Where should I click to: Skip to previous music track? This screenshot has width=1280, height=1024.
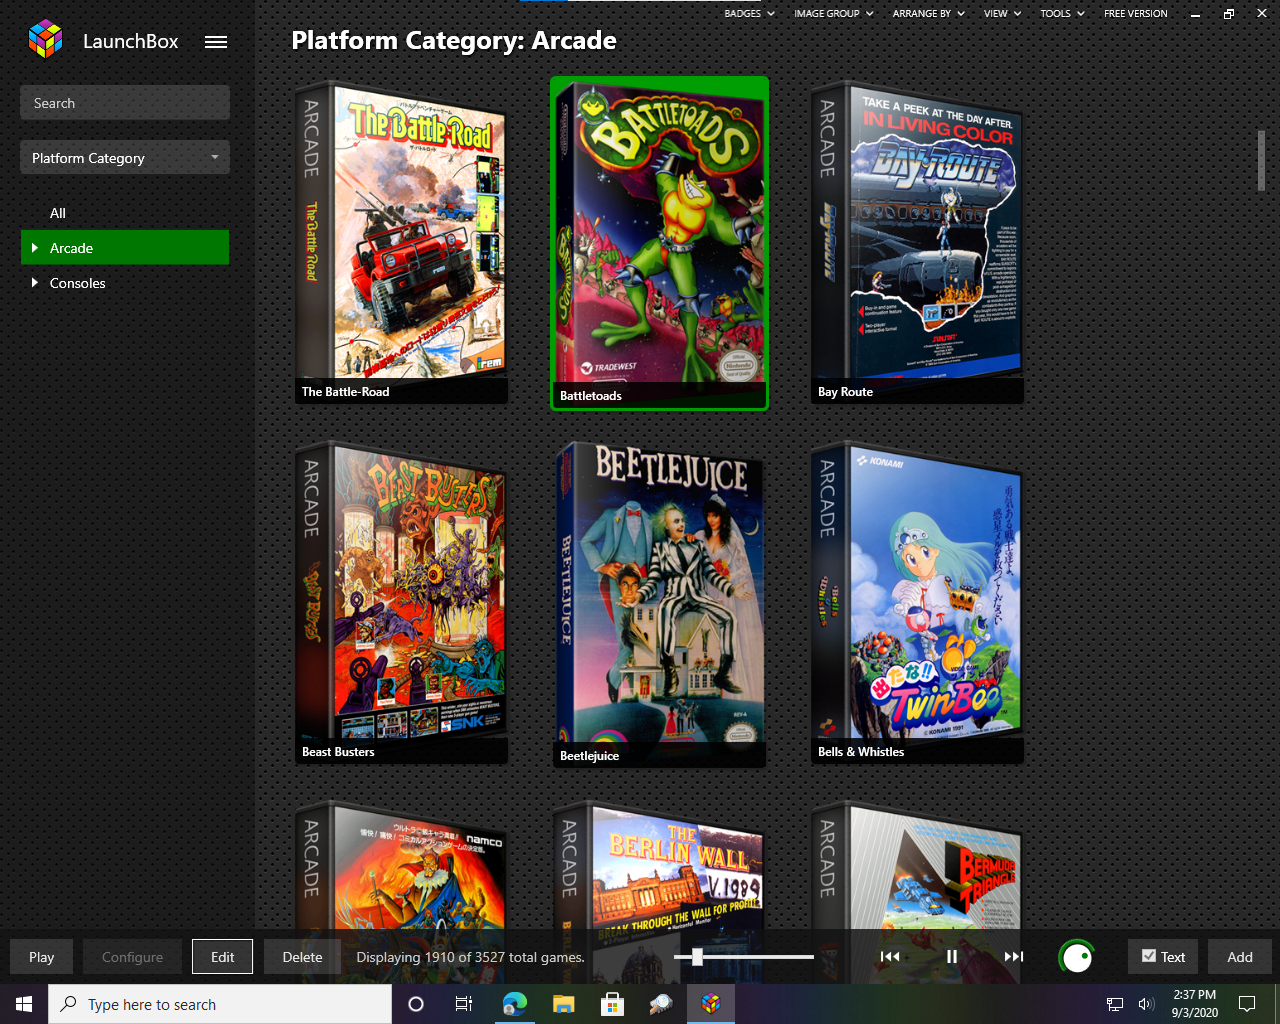(x=890, y=957)
